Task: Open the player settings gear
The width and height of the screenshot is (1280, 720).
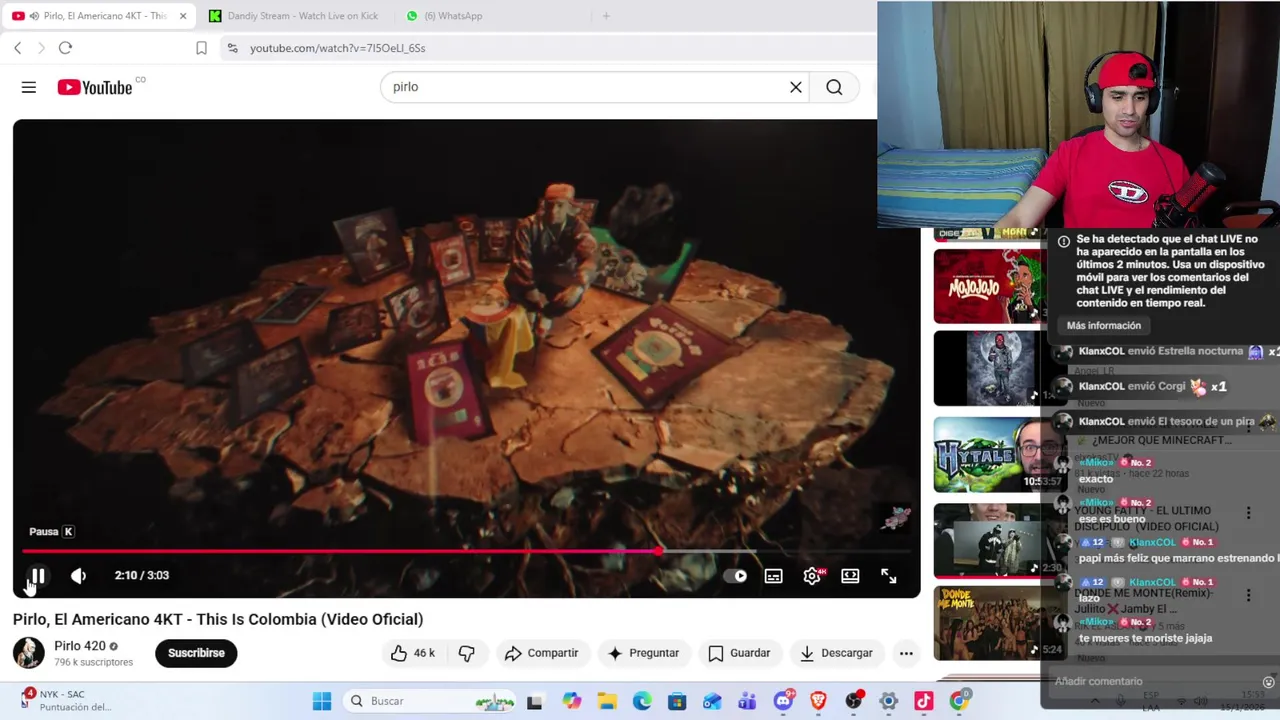Action: coord(812,576)
